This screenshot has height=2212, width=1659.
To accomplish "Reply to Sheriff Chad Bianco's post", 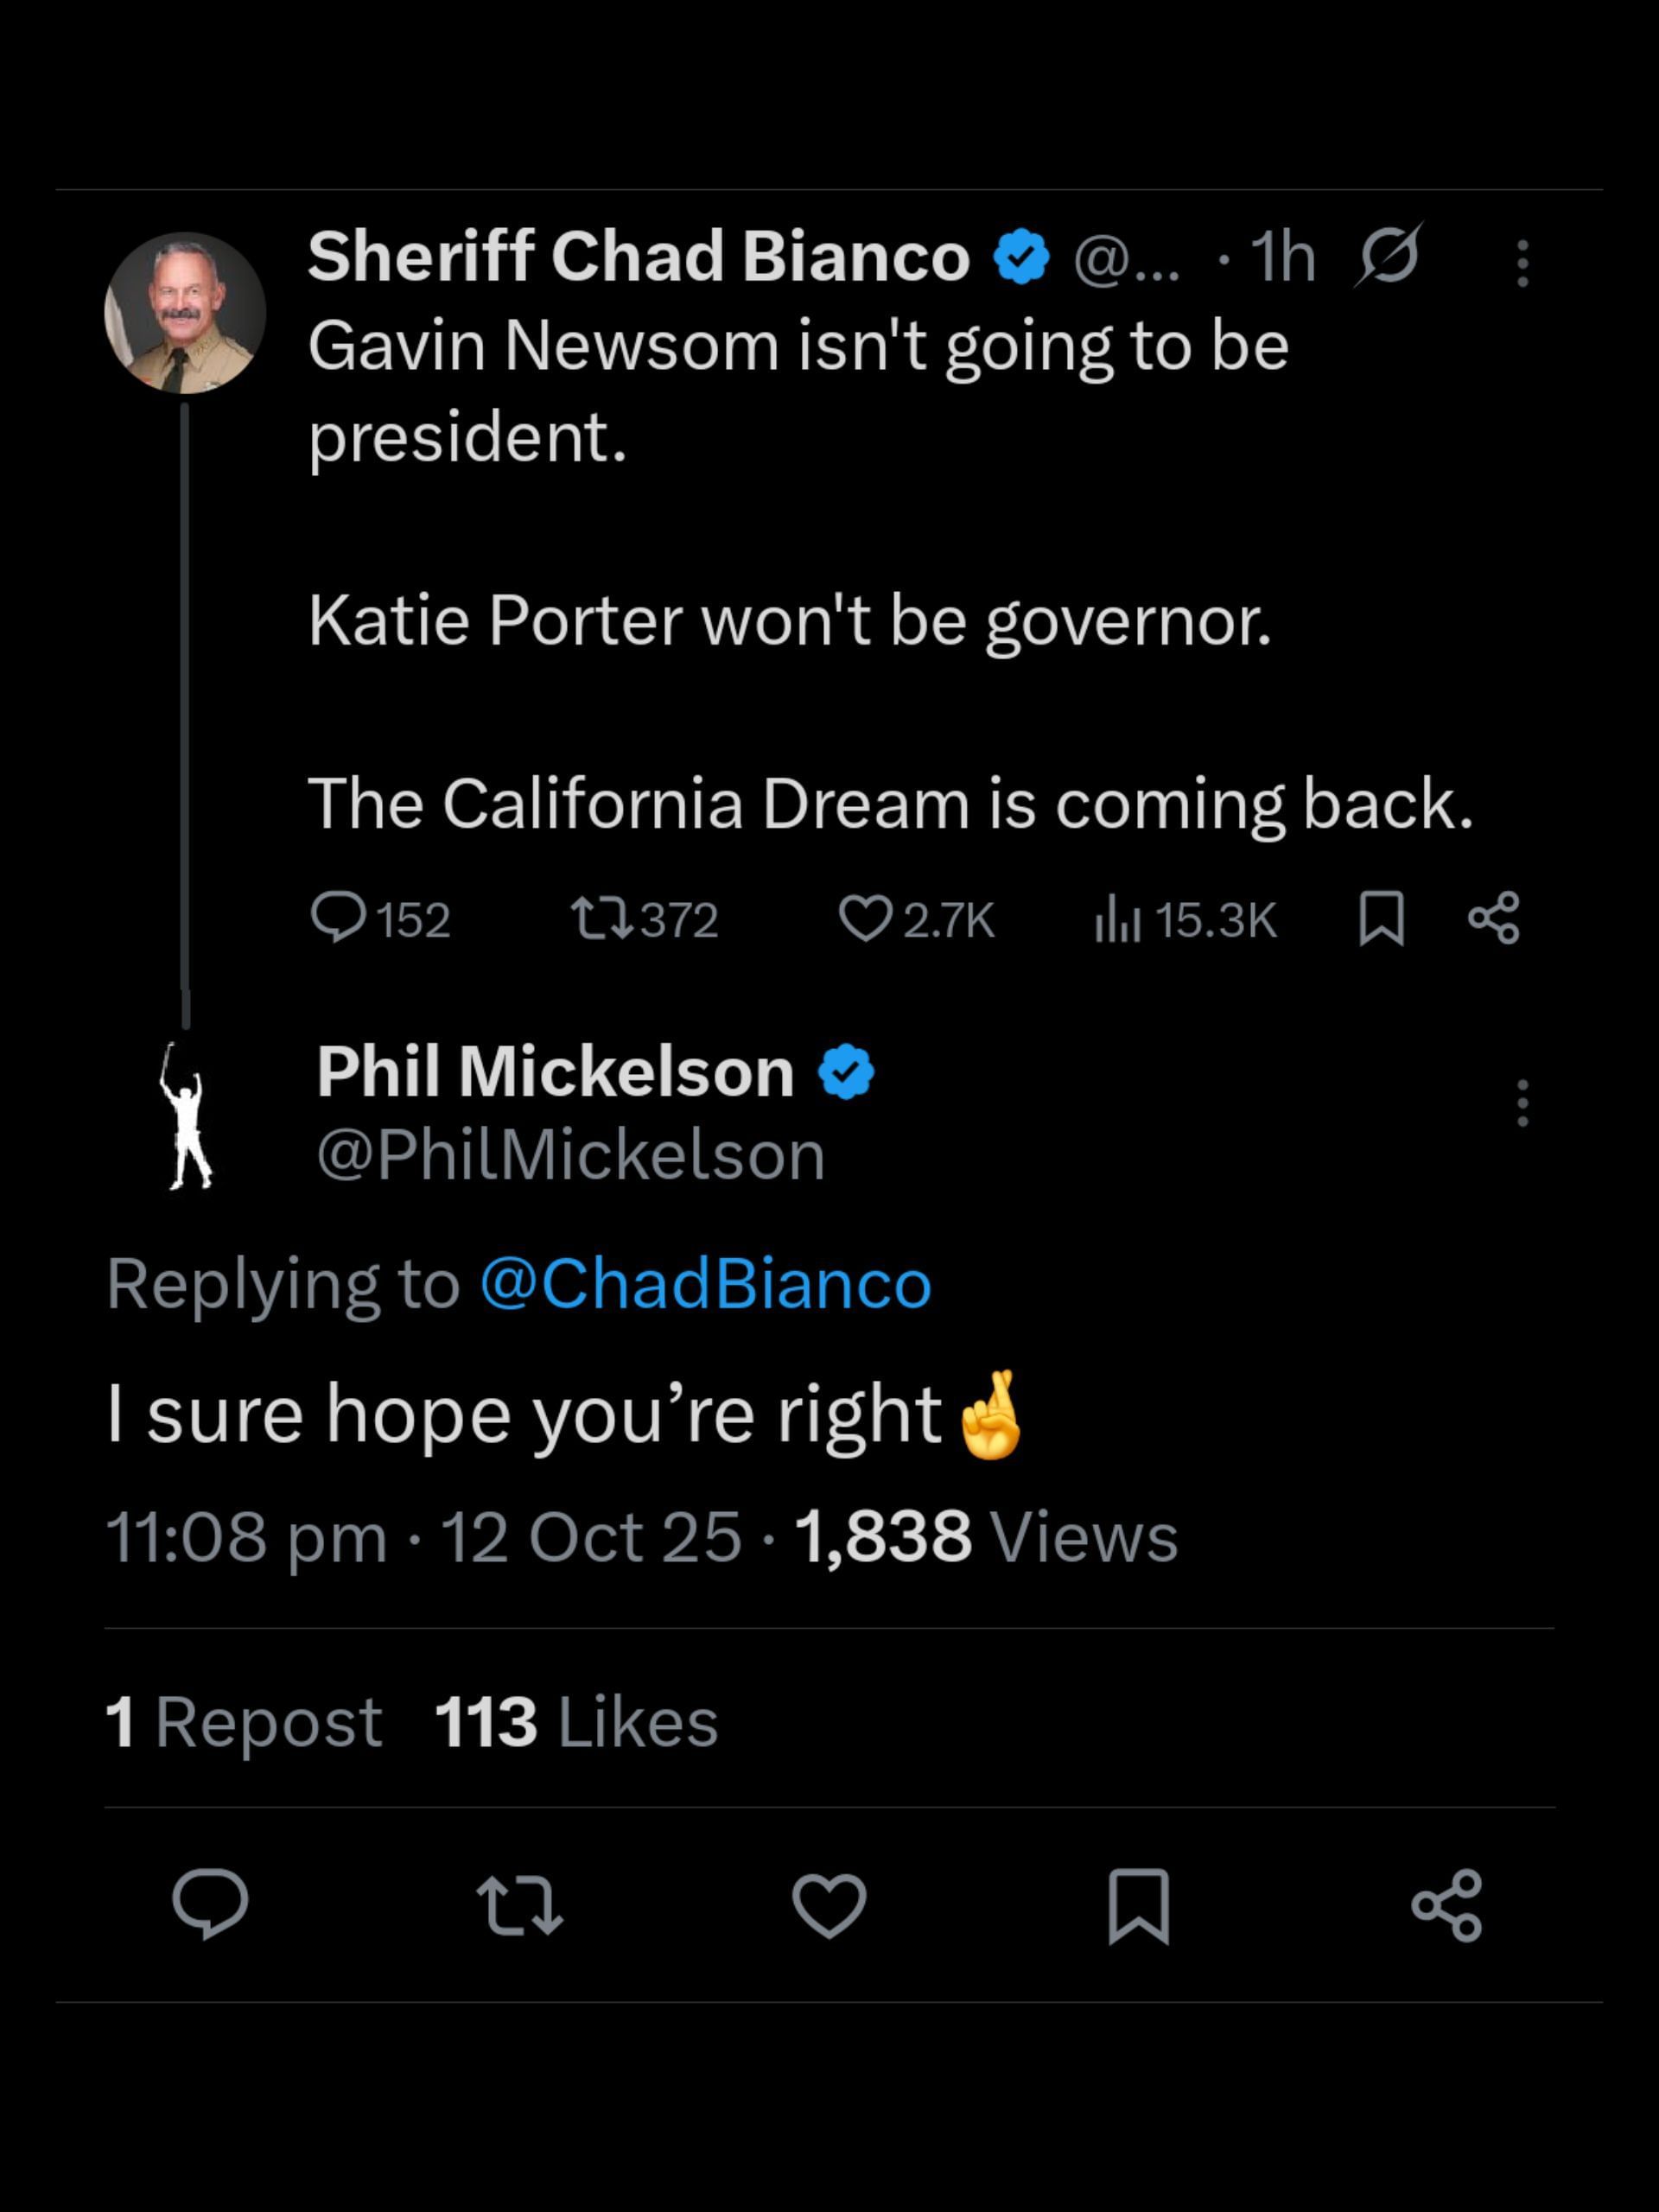I will tap(339, 918).
